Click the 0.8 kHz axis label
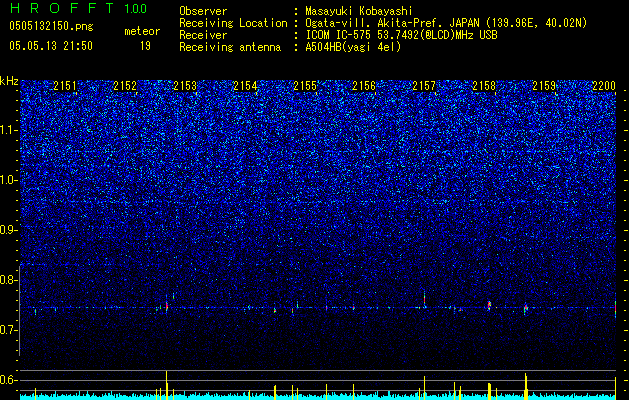The height and width of the screenshot is (400, 629). [9, 280]
